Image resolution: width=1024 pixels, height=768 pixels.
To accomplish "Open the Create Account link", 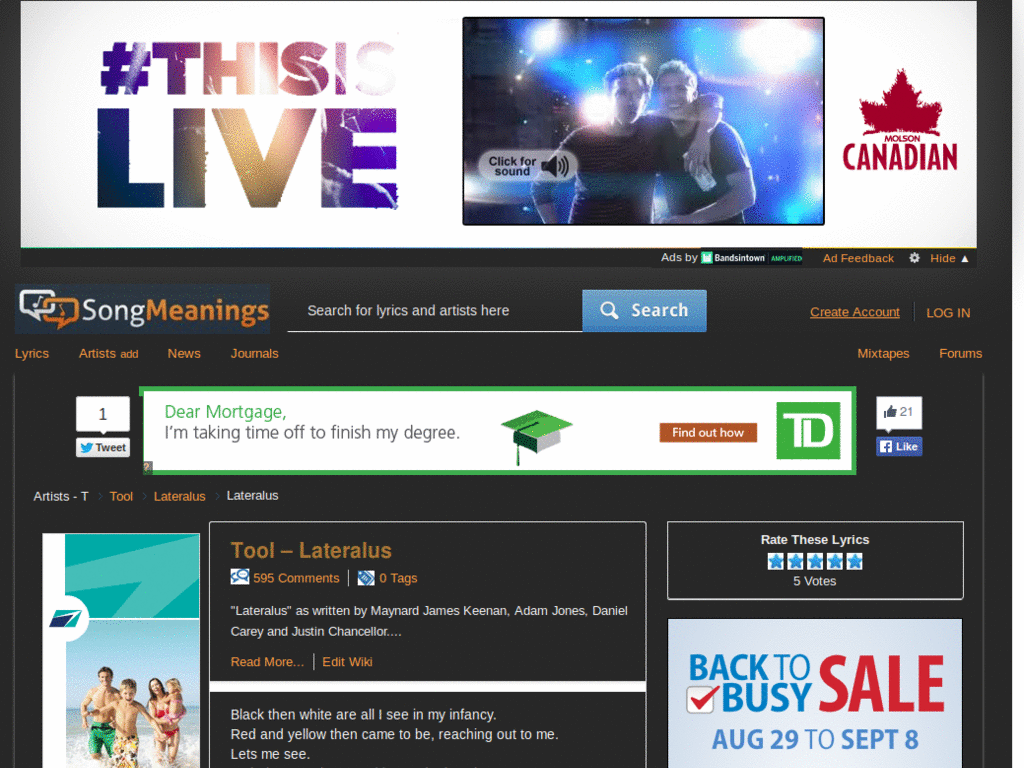I will click(x=854, y=312).
